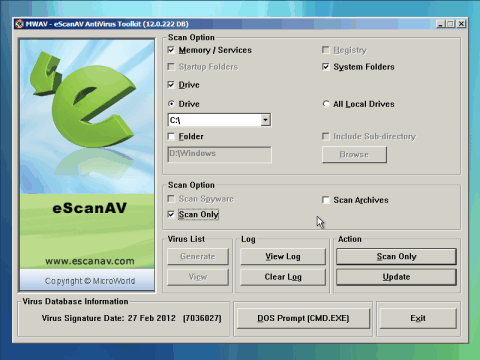
Task: Click the green eScan logo image
Action: [82, 100]
